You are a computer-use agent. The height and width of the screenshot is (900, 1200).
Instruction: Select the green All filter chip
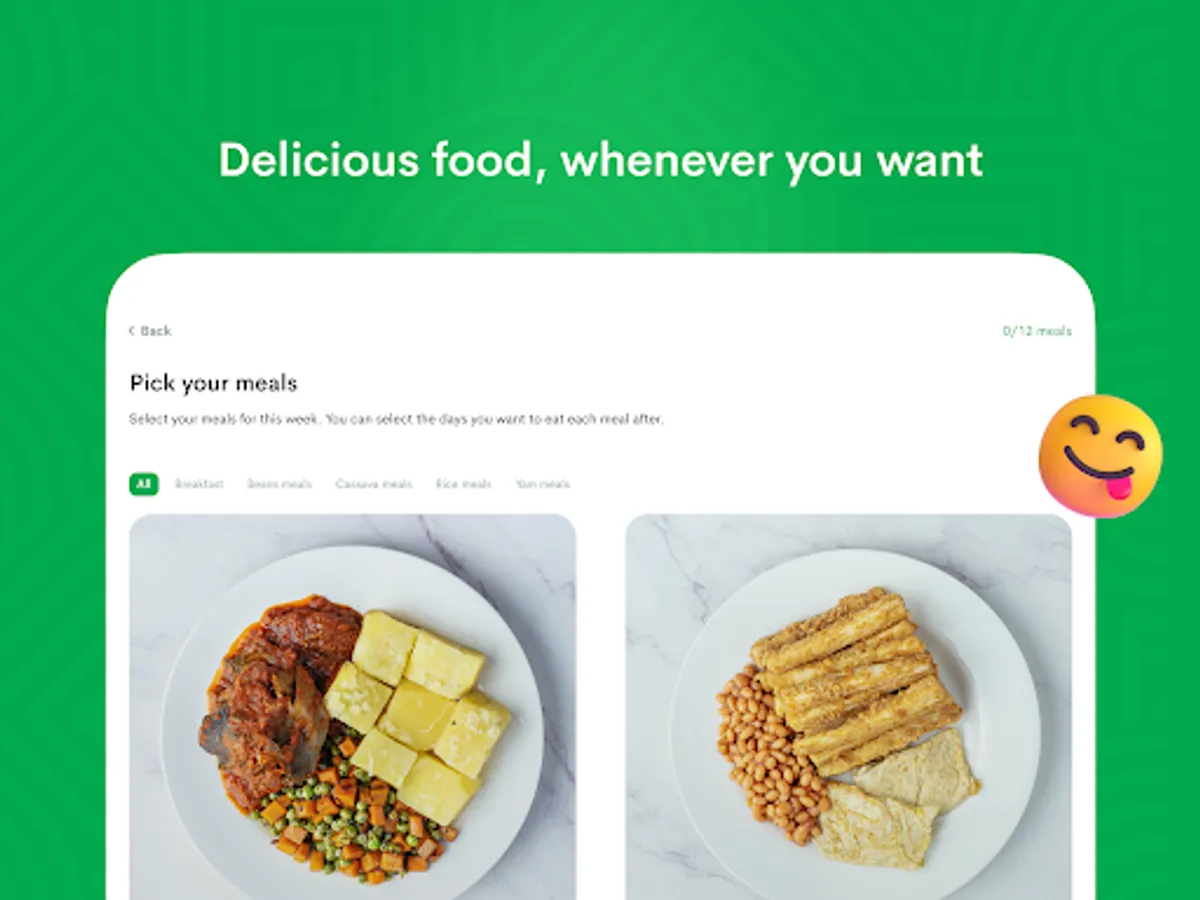point(144,484)
